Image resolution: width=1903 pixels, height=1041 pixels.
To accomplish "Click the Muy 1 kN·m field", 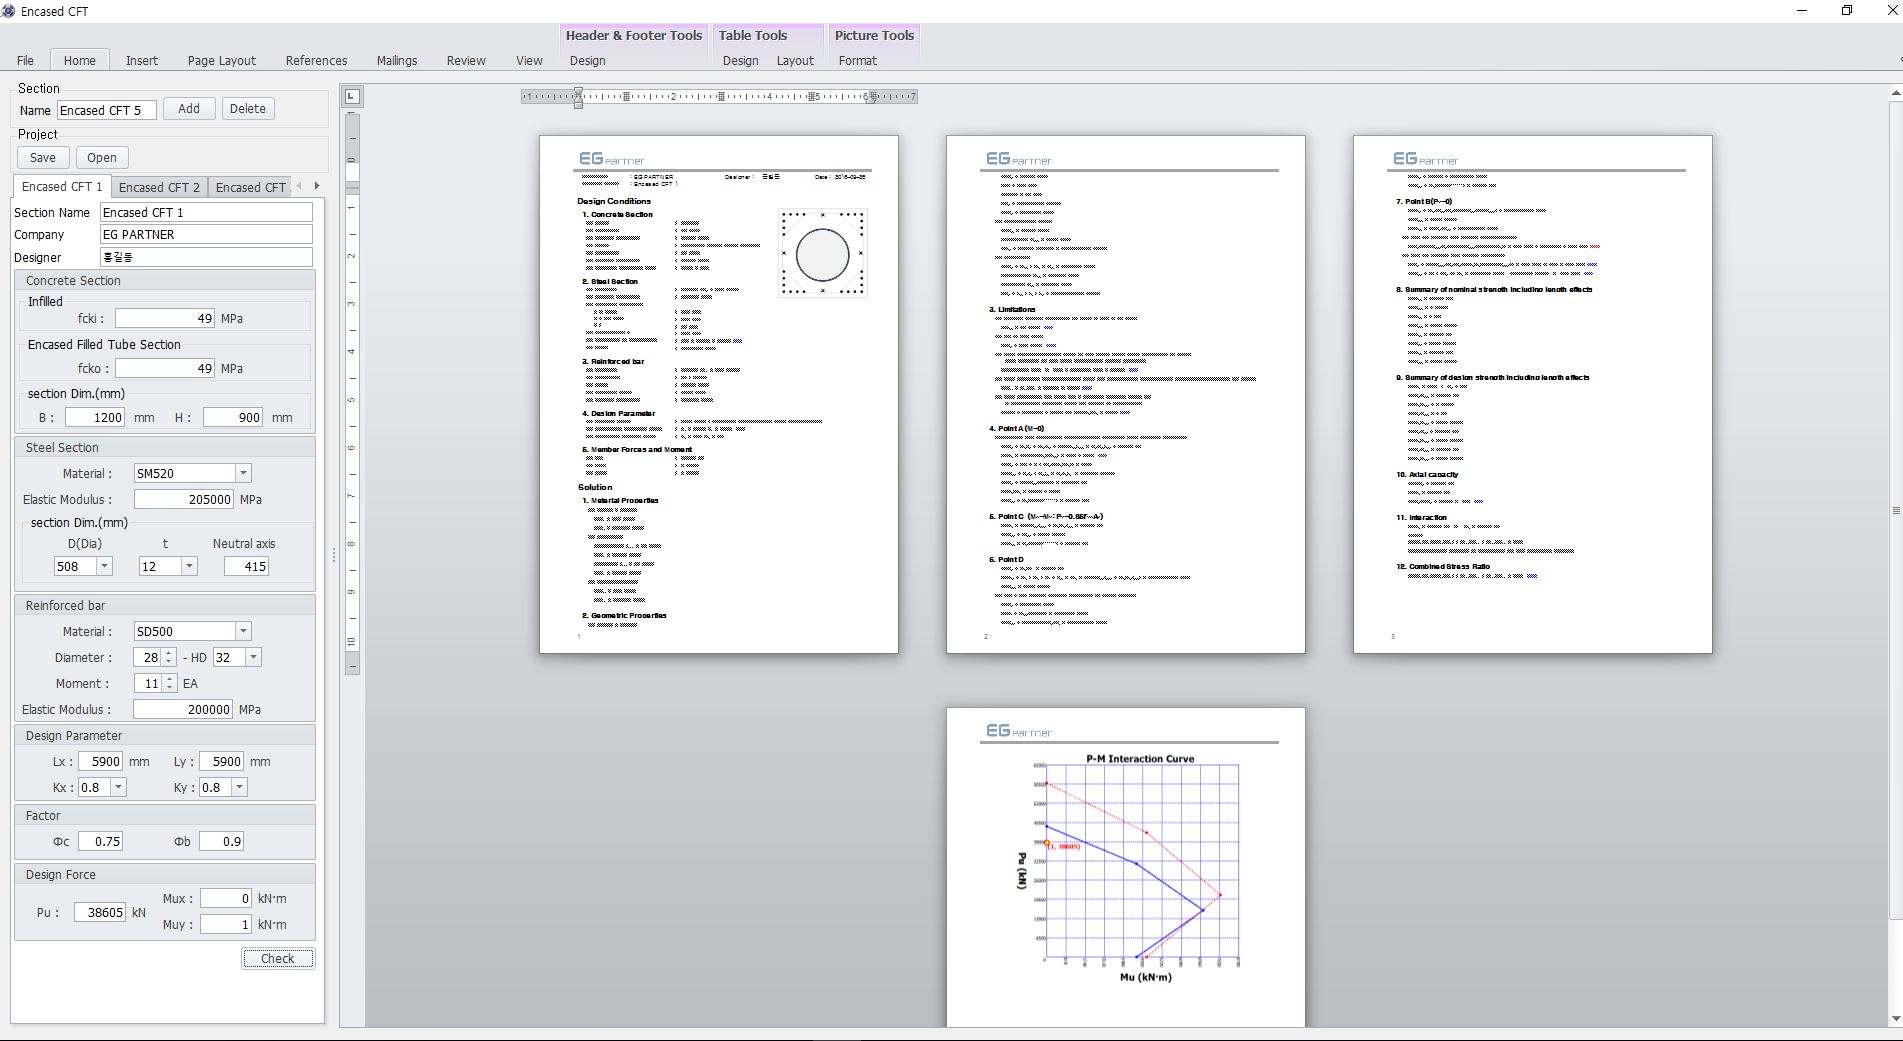I will point(226,924).
